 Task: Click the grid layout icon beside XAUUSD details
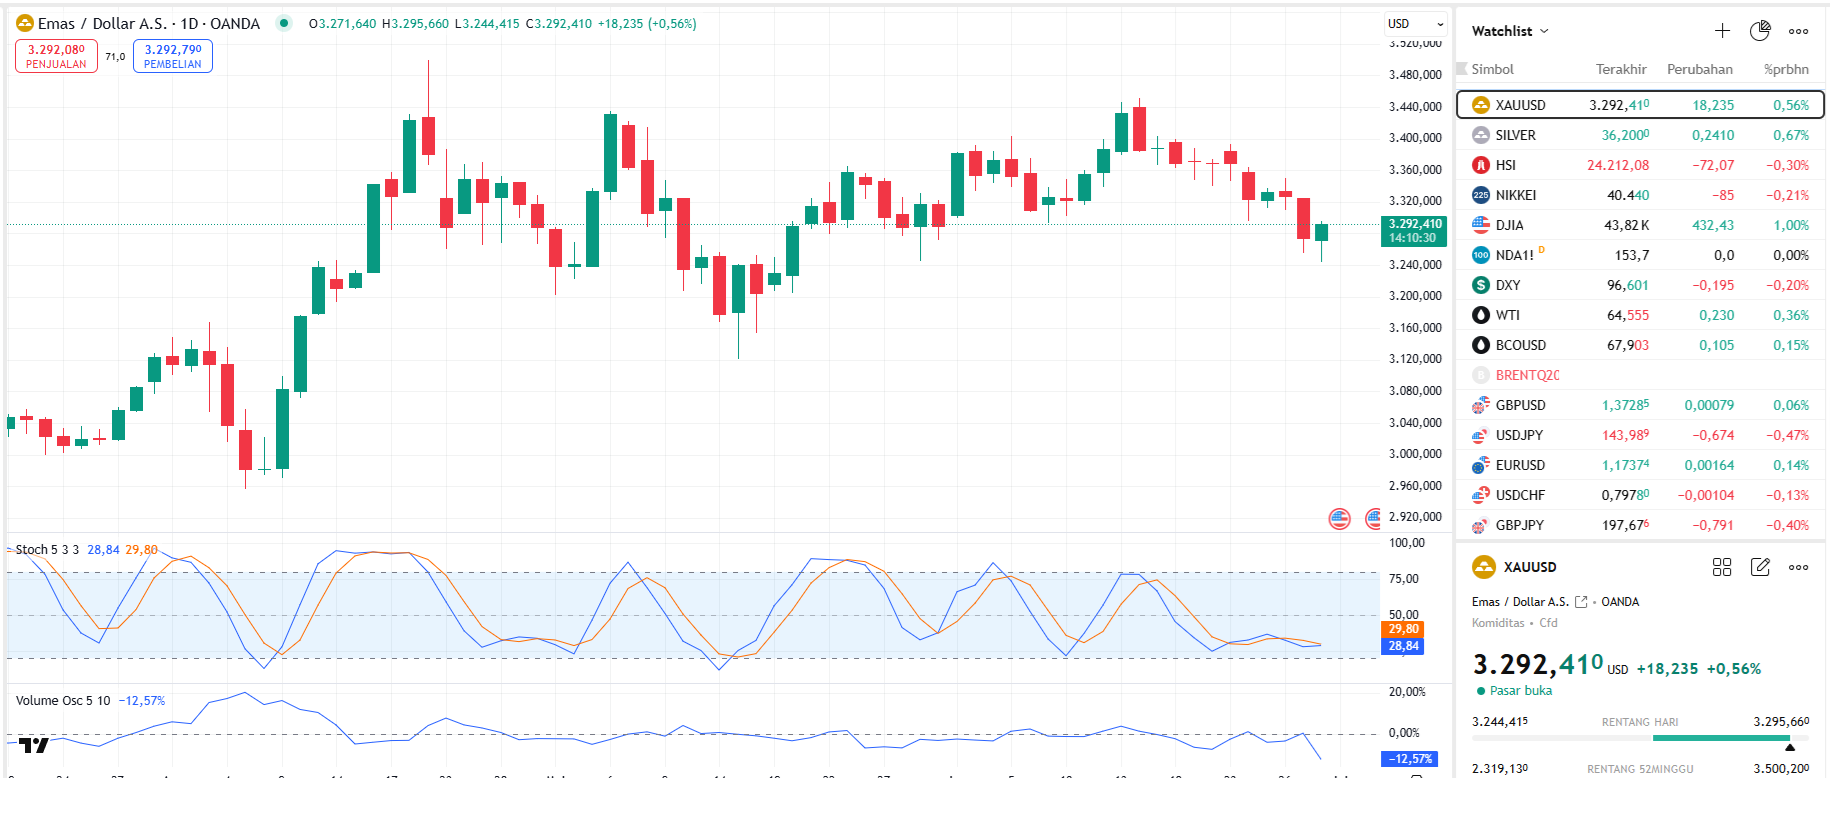1721,567
